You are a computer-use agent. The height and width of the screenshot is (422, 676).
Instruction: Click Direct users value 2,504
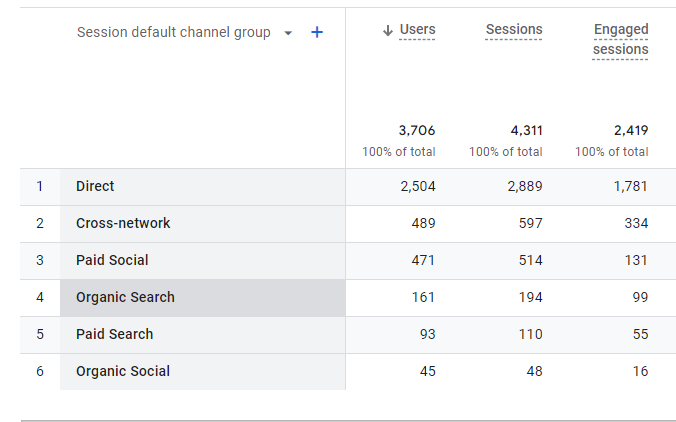click(418, 186)
